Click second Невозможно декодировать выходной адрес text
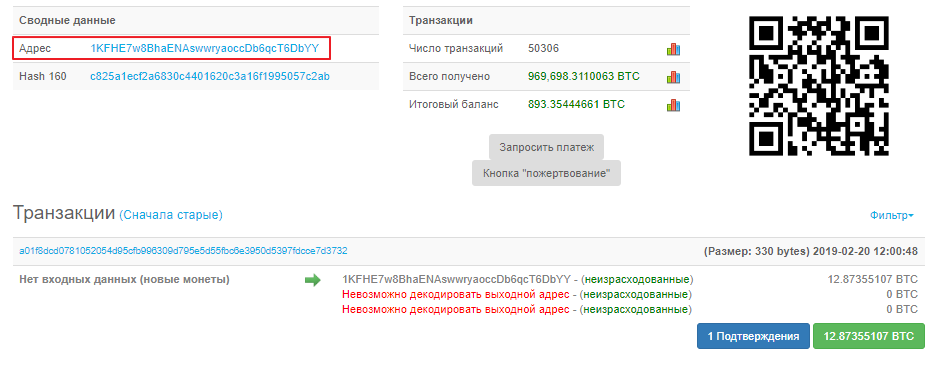 [x=455, y=310]
